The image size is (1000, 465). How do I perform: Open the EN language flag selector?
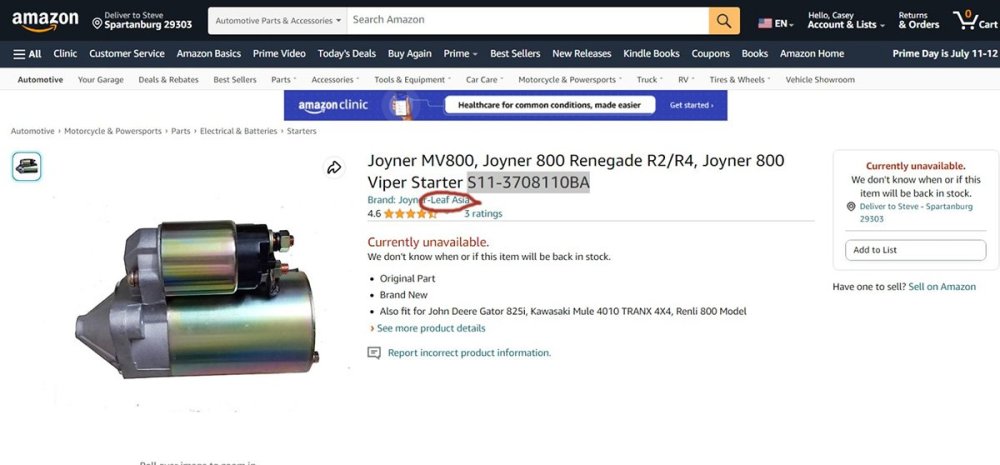click(x=776, y=24)
